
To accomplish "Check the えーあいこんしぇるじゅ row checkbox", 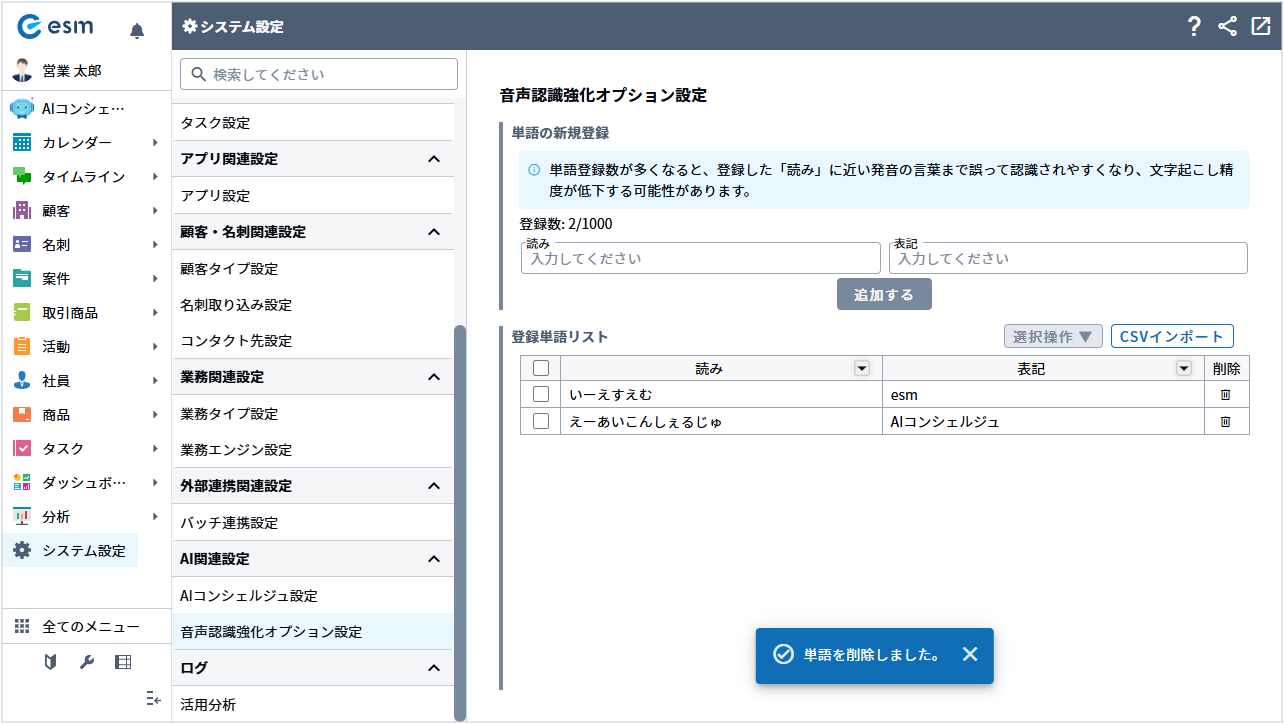I will (x=541, y=422).
